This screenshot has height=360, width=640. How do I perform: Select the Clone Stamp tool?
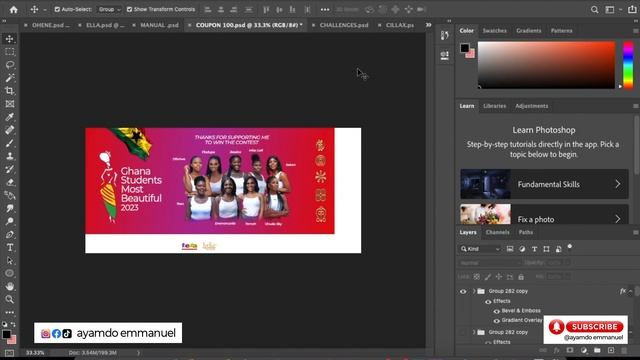pos(10,156)
